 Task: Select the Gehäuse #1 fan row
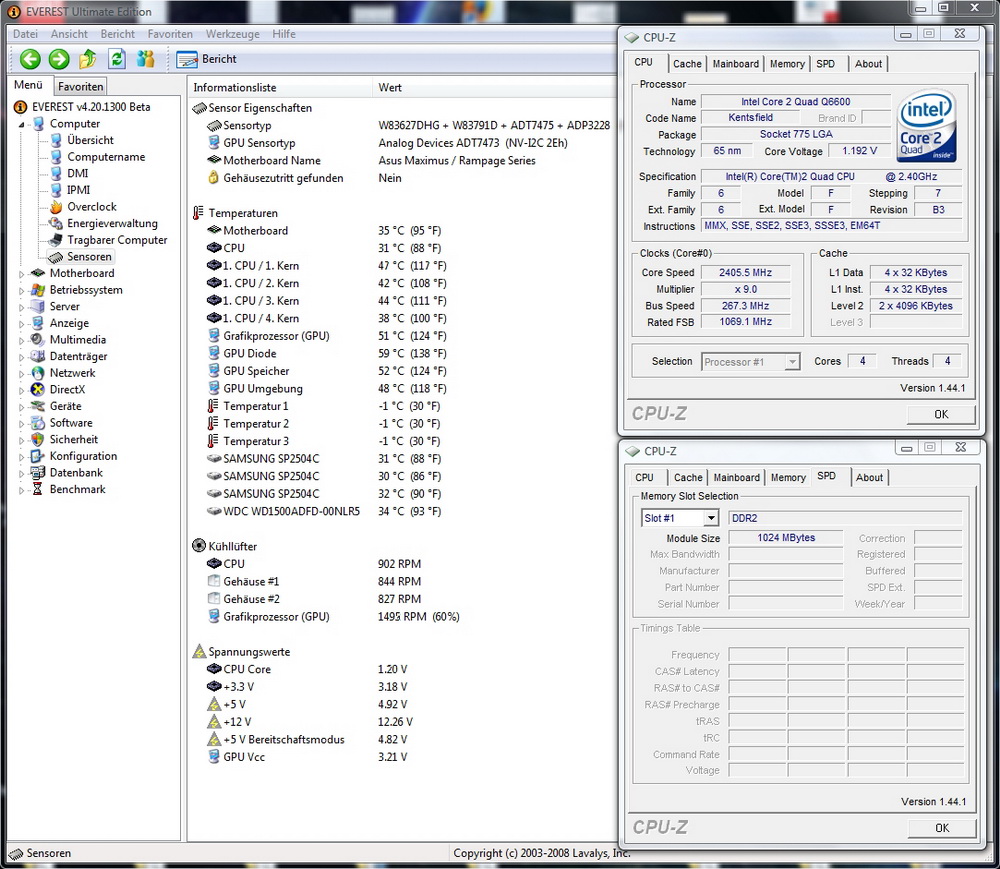(314, 581)
